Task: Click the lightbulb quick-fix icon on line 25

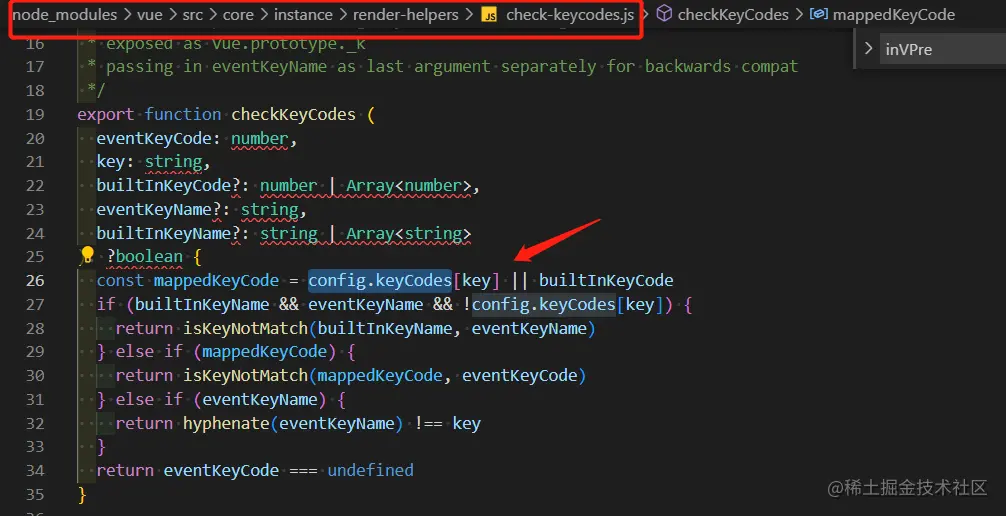Action: point(87,255)
